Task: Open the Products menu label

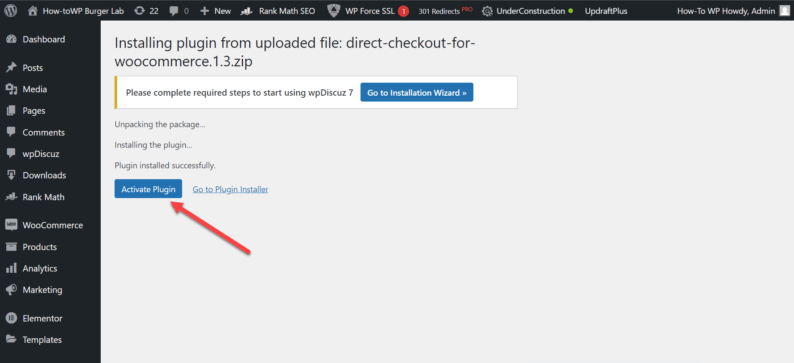Action: coord(39,247)
